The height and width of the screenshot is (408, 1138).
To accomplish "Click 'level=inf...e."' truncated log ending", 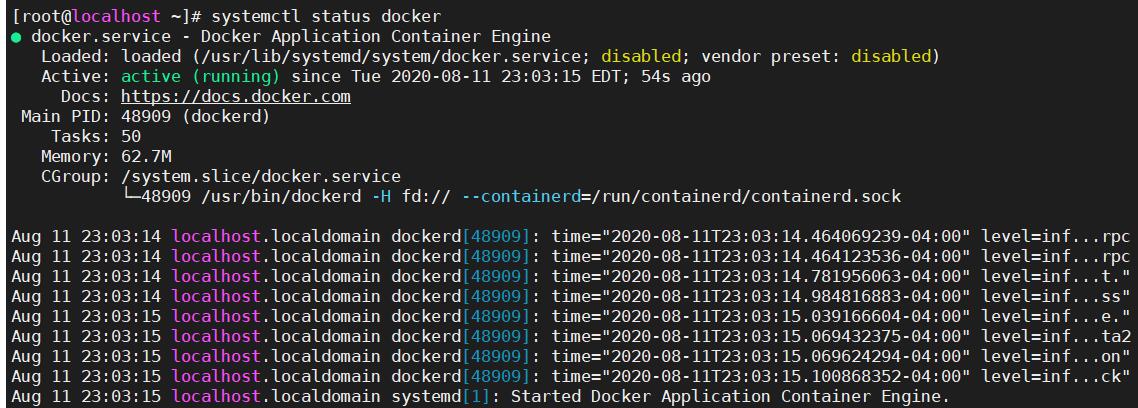I will point(1056,317).
